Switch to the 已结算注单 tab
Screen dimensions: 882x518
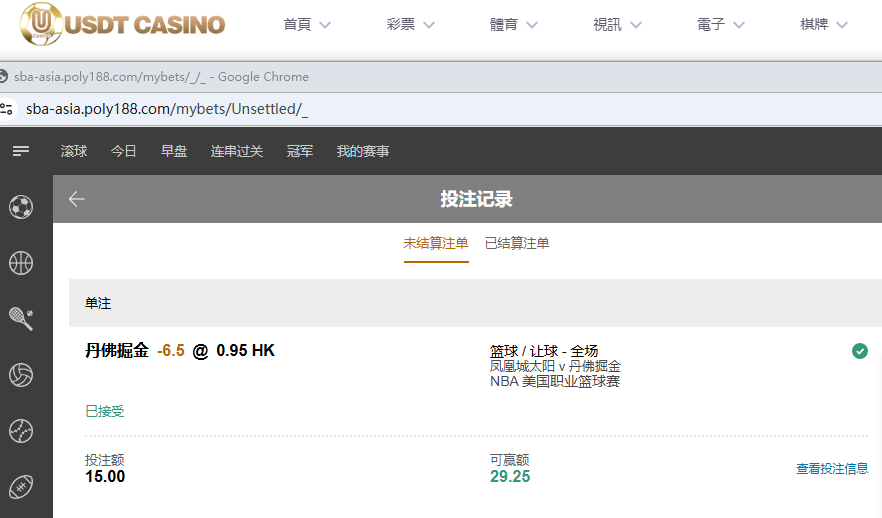[517, 243]
